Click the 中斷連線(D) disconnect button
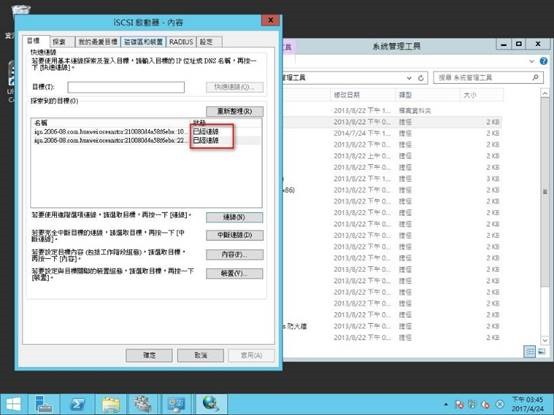This screenshot has width=554, height=415. click(235, 235)
